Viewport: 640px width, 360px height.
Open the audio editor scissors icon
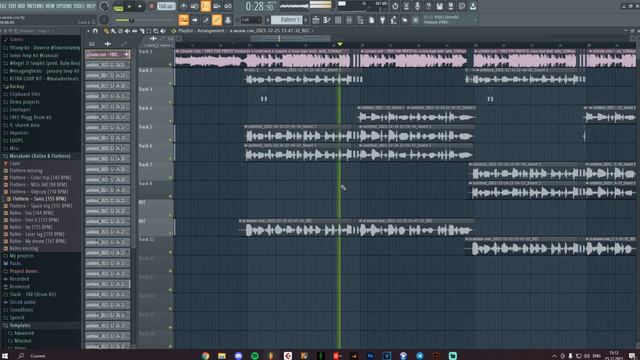pyautogui.click(x=406, y=6)
